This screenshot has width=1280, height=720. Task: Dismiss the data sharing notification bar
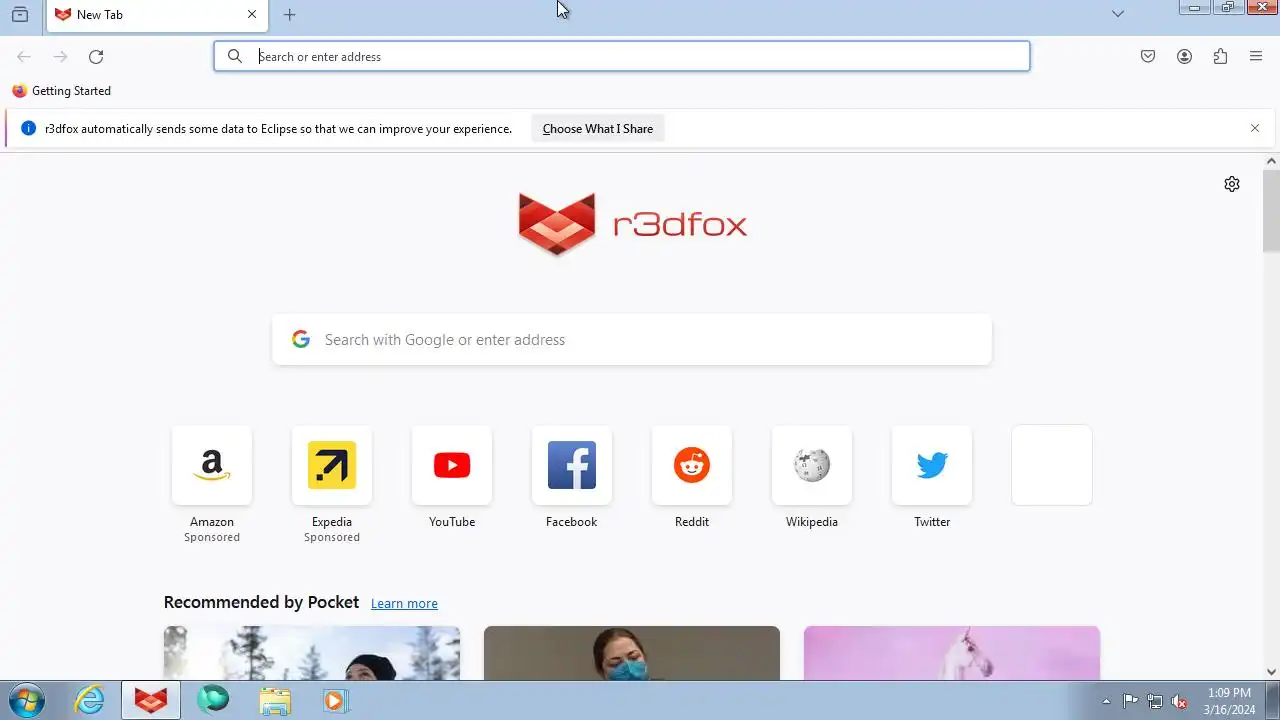[x=1255, y=128]
